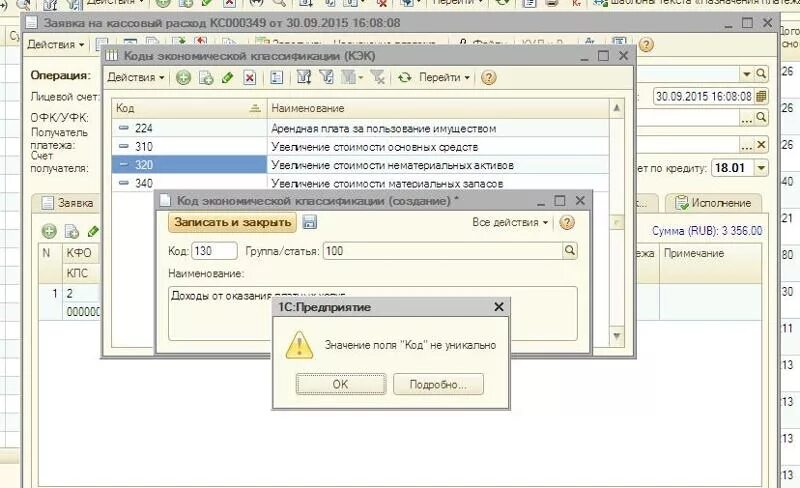Open Действия menu in the КЭК window
The width and height of the screenshot is (800, 488).
(136, 78)
